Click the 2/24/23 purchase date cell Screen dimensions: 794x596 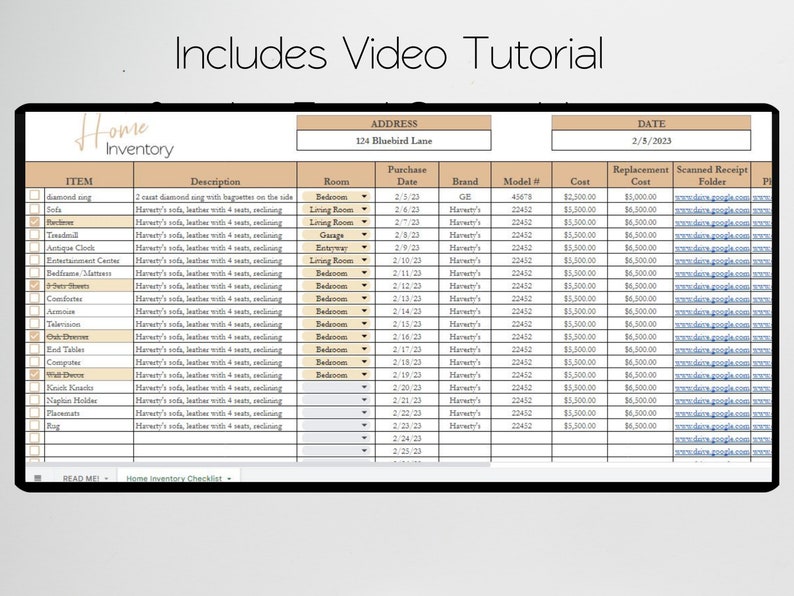tap(407, 439)
